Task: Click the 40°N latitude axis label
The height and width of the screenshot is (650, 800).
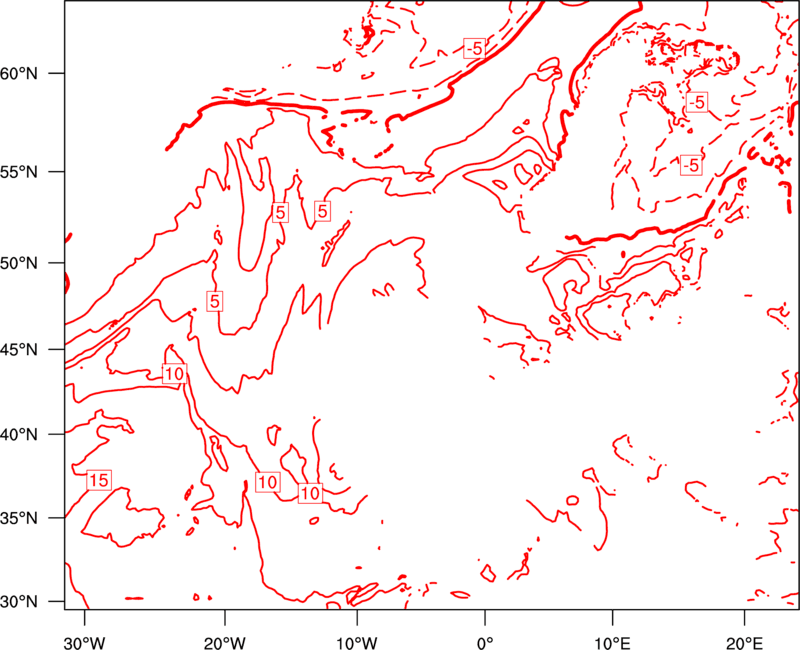Action: pos(19,435)
